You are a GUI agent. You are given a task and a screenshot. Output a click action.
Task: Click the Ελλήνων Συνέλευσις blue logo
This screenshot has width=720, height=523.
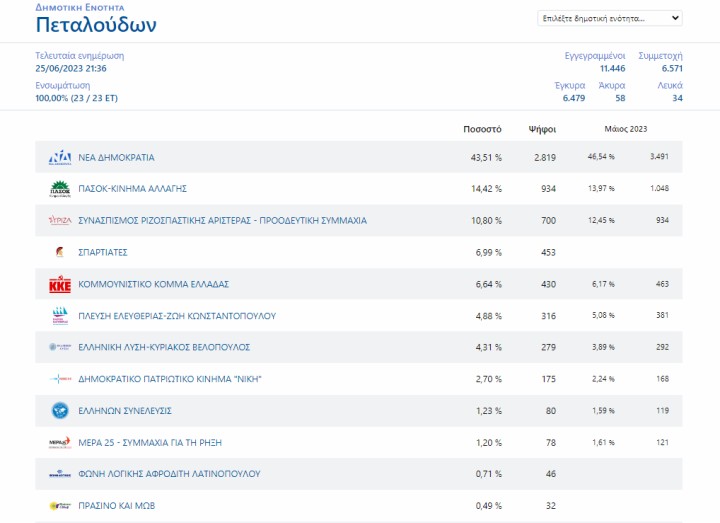60,411
